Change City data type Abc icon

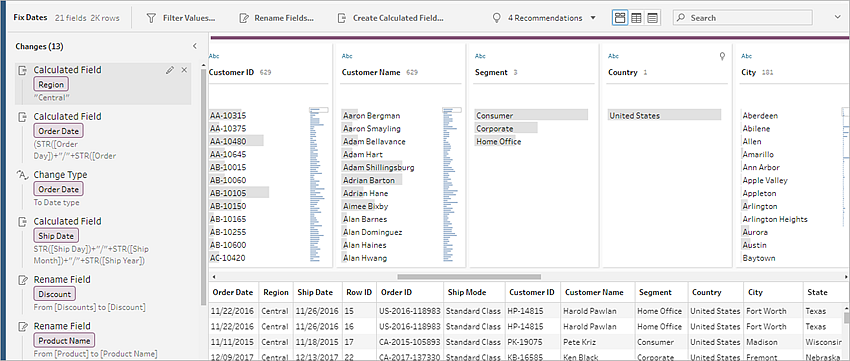point(746,56)
